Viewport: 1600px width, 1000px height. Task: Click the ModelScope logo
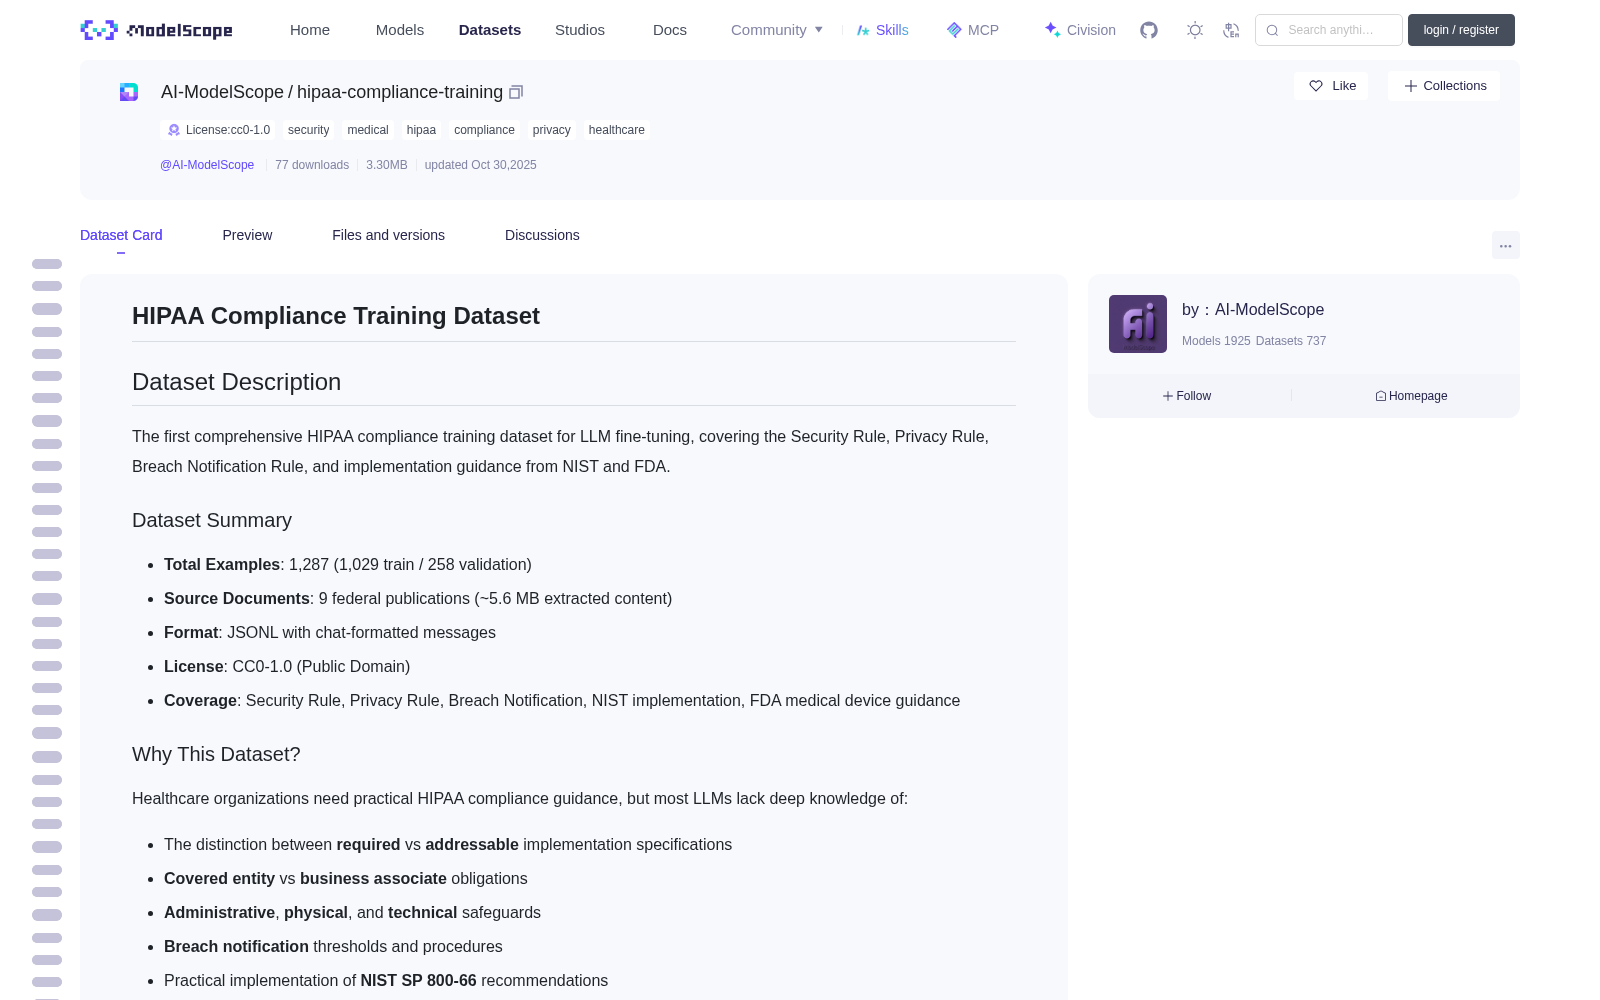click(x=156, y=30)
